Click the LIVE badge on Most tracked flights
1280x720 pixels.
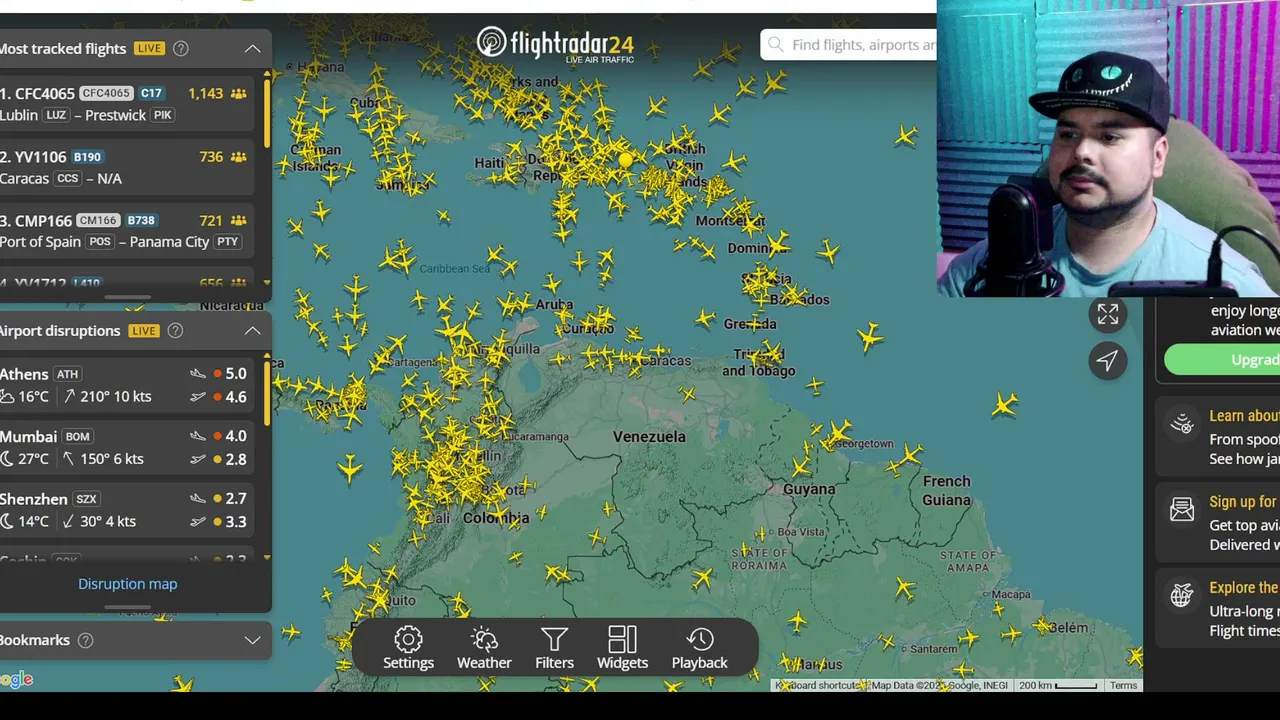149,48
